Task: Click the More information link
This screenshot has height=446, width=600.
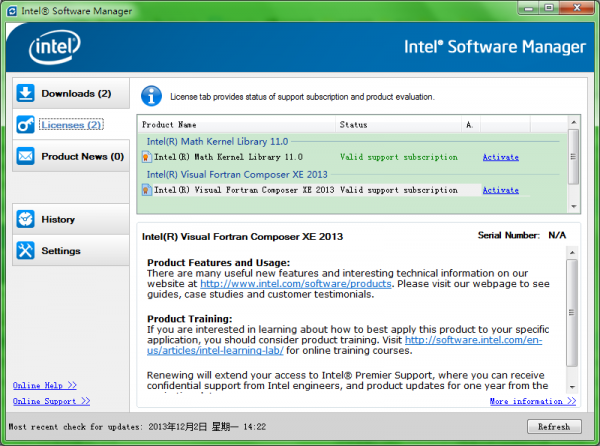Action: point(533,401)
